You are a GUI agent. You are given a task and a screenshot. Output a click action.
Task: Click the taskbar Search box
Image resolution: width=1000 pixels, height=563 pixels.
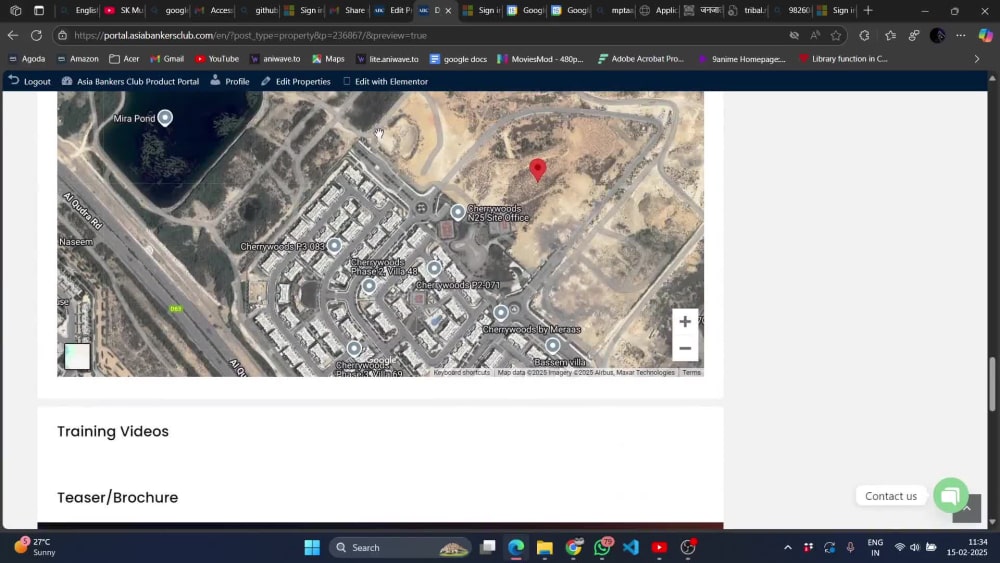[x=400, y=547]
